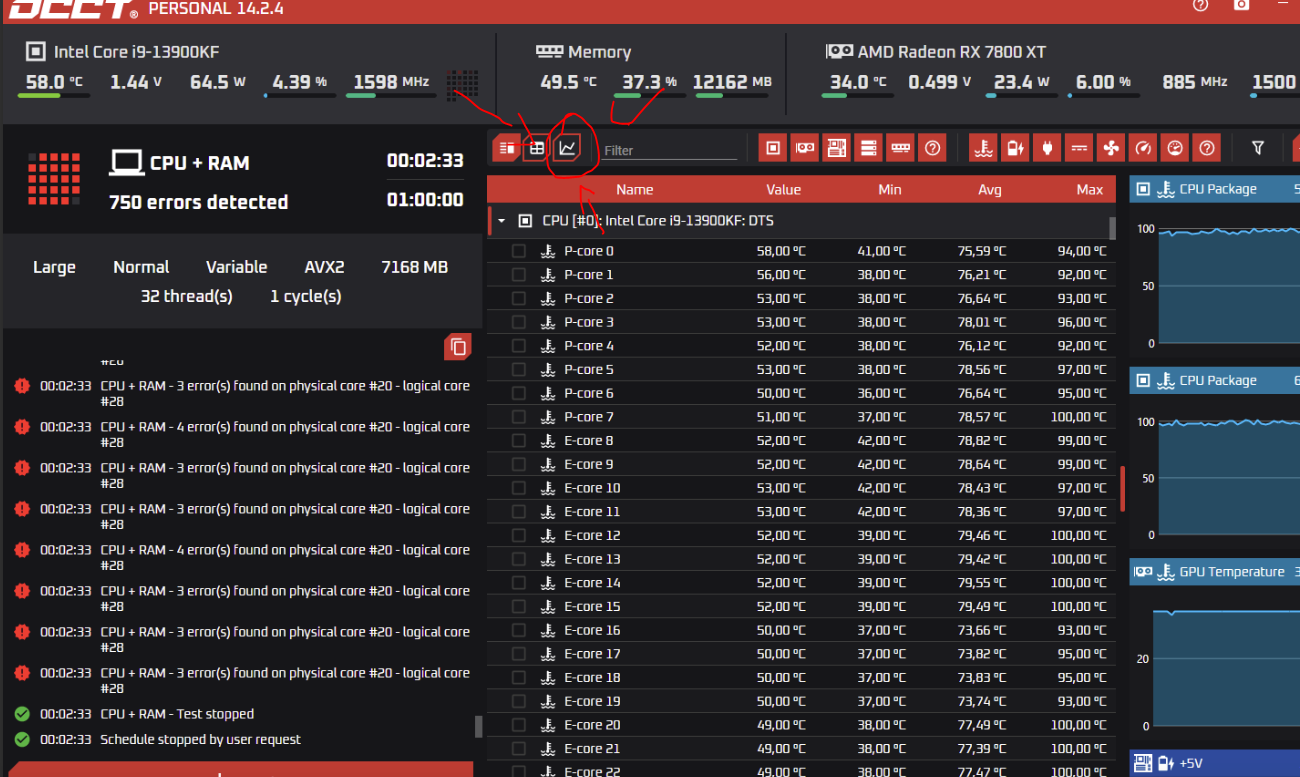Show only fan sensors

(x=1111, y=148)
